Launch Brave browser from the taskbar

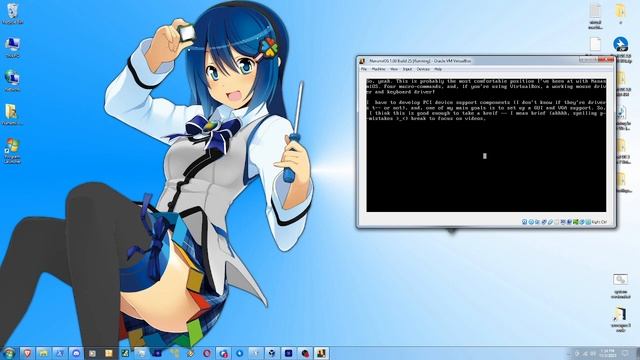(x=27, y=353)
